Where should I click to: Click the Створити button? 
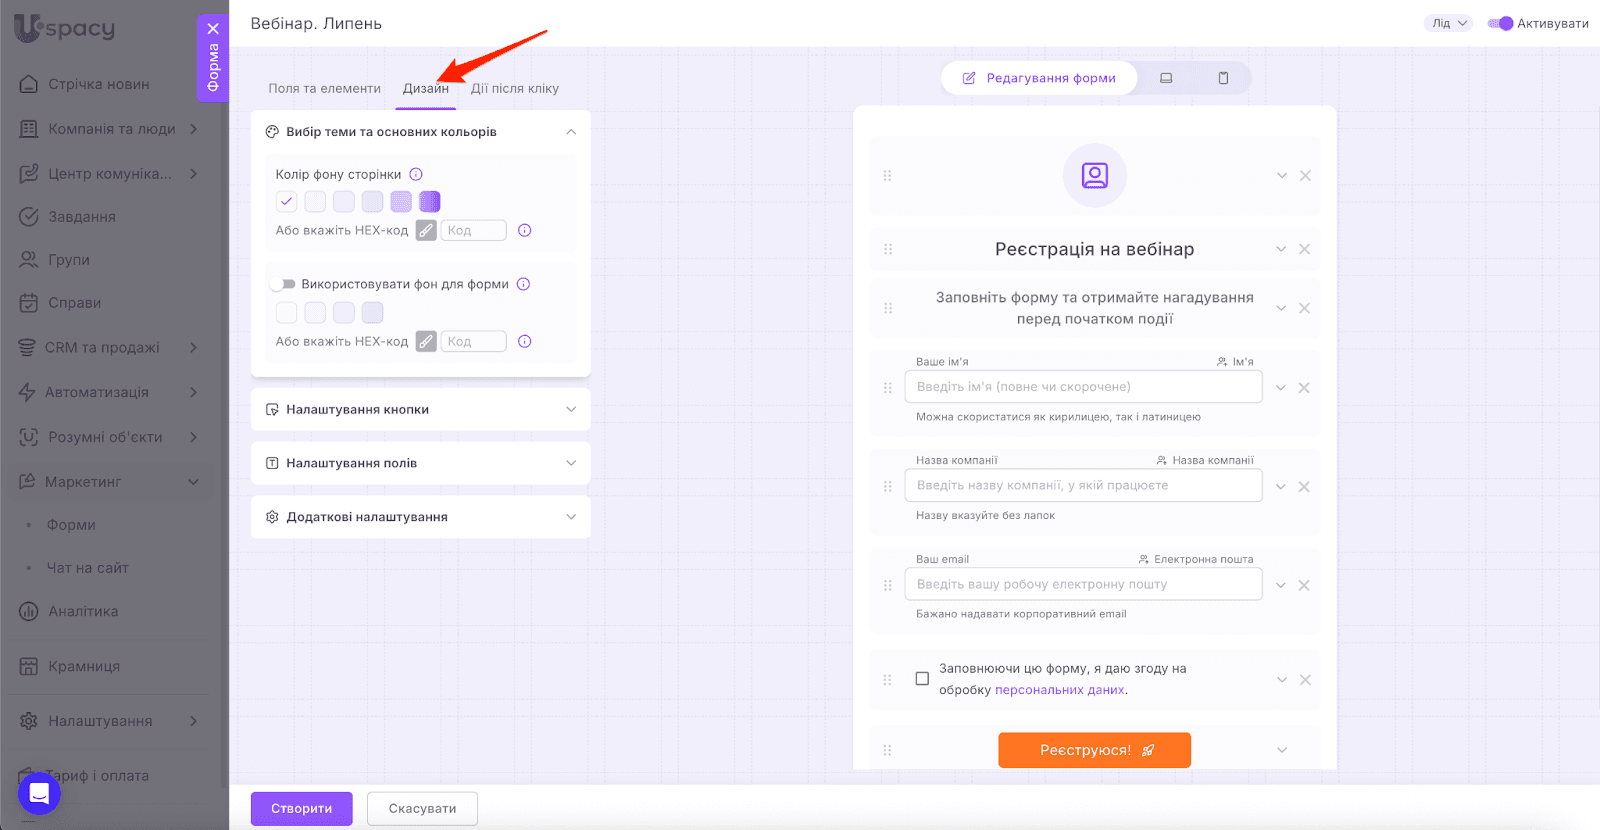[x=301, y=808]
